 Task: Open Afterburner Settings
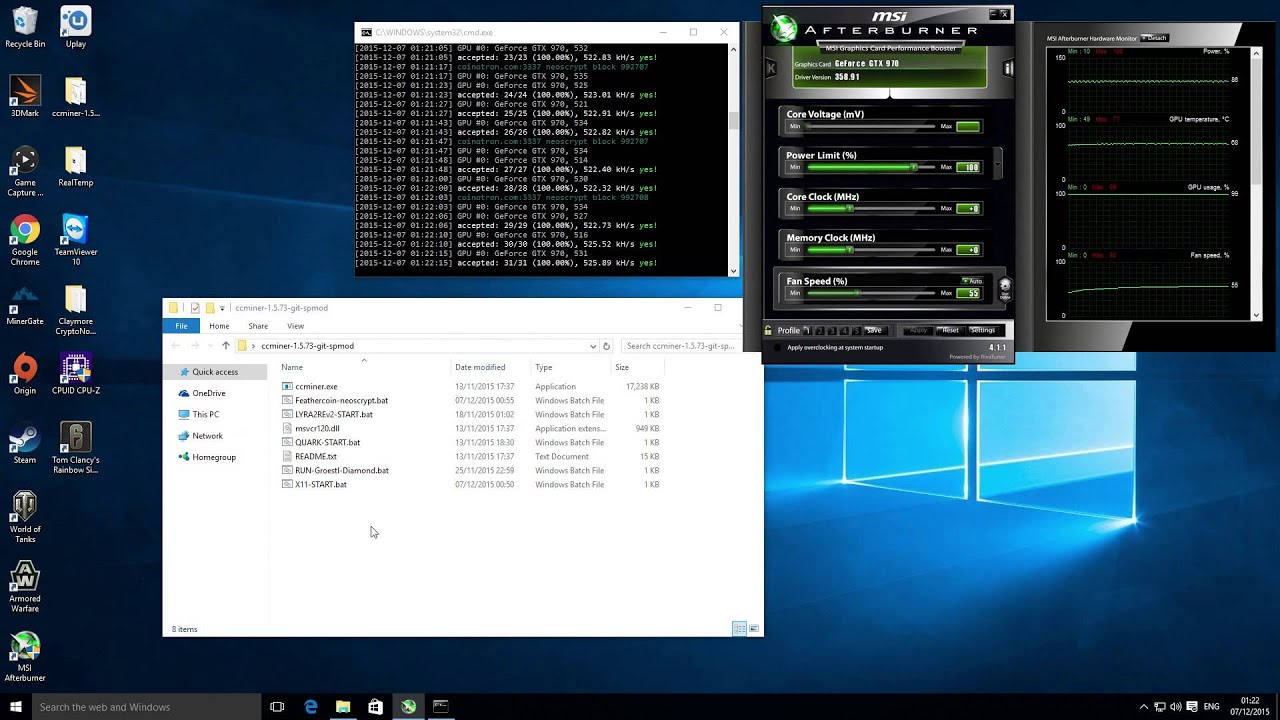[x=982, y=330]
